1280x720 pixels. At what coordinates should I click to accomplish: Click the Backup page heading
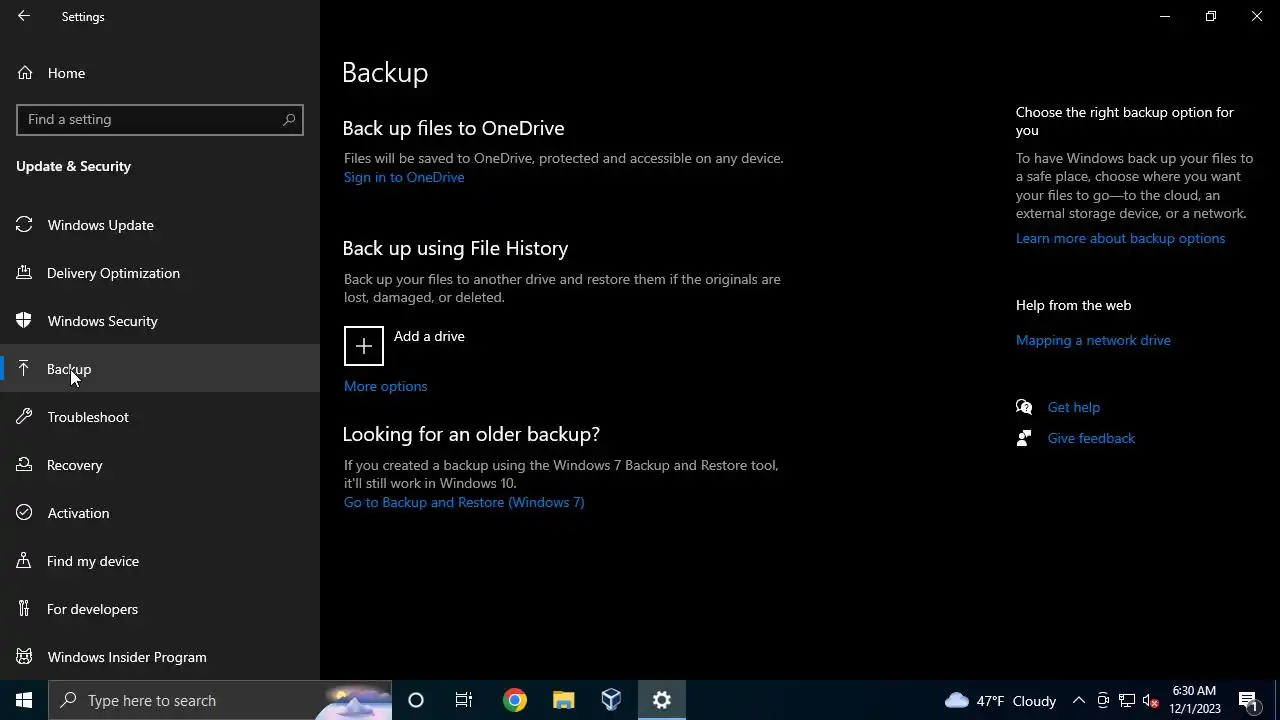tap(385, 72)
